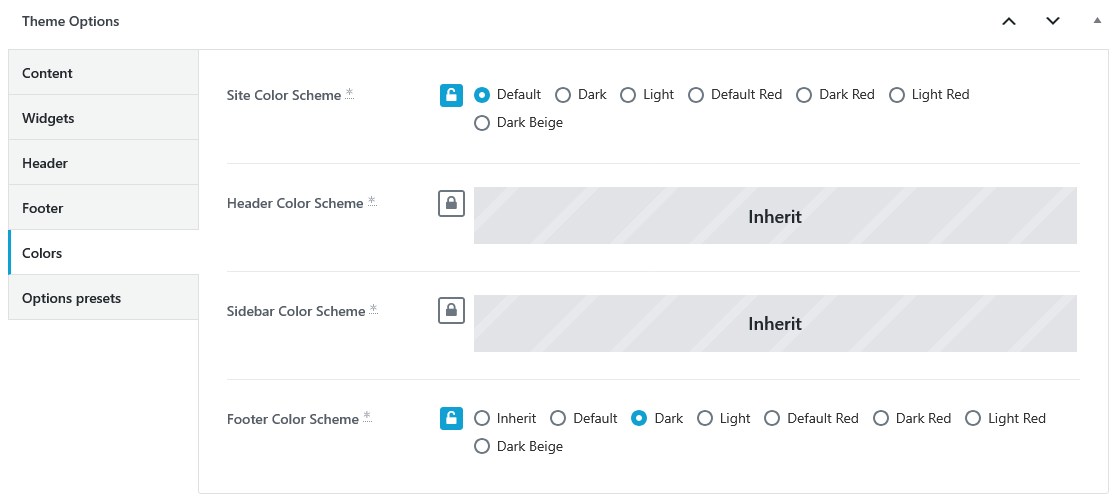Screen dimensions: 1114x503
Task: Click asterisk next to Site Color Scheme label
Action: pos(350,93)
